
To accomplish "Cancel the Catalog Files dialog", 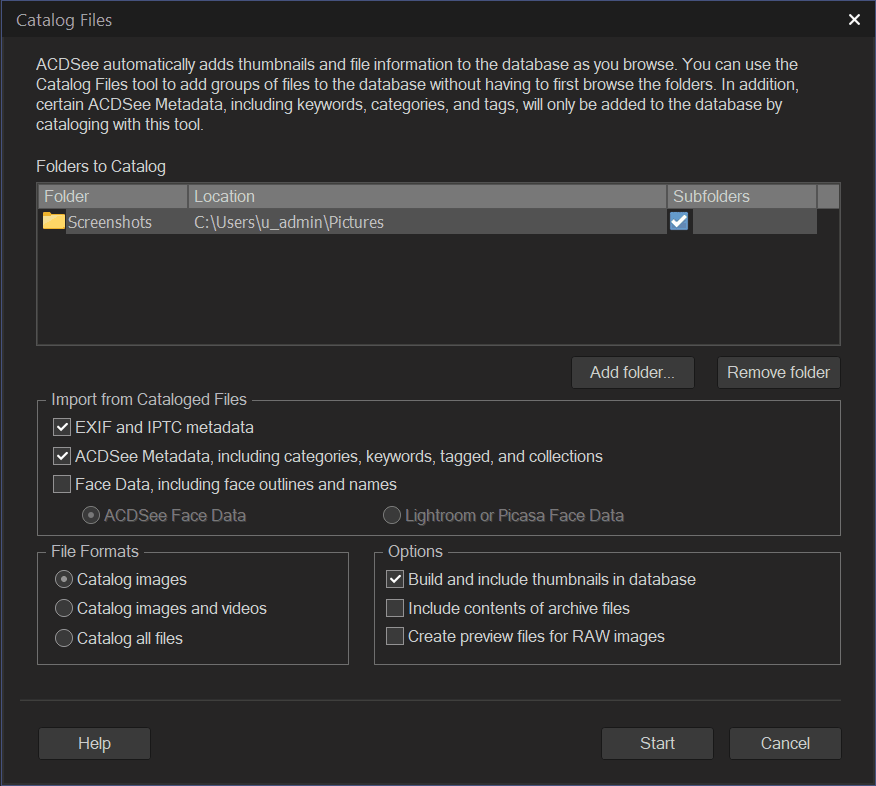I will [x=785, y=743].
